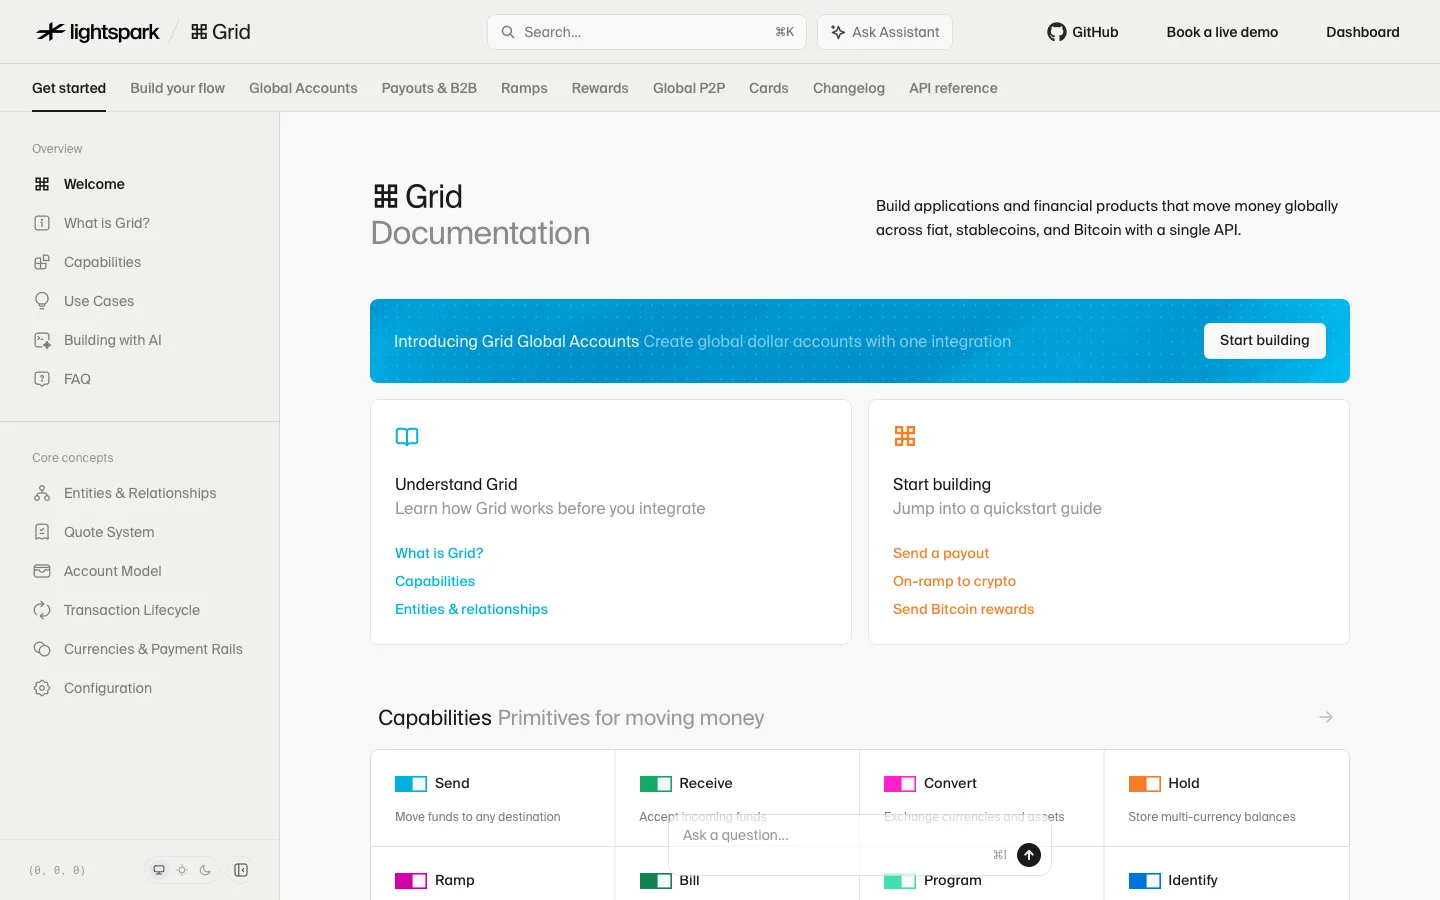
Task: Click Book a live demo
Action: coord(1222,32)
